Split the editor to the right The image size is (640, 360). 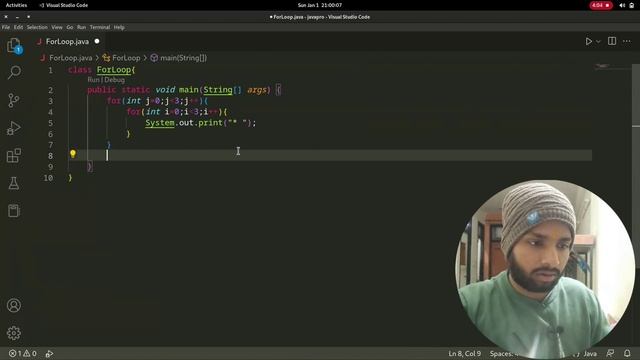click(612, 41)
